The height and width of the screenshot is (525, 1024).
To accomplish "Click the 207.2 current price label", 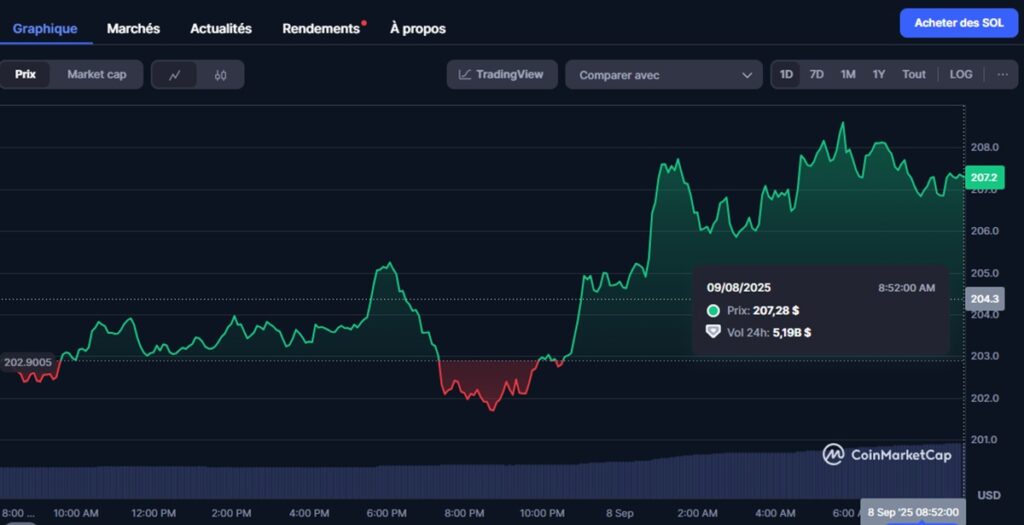I will pos(984,178).
